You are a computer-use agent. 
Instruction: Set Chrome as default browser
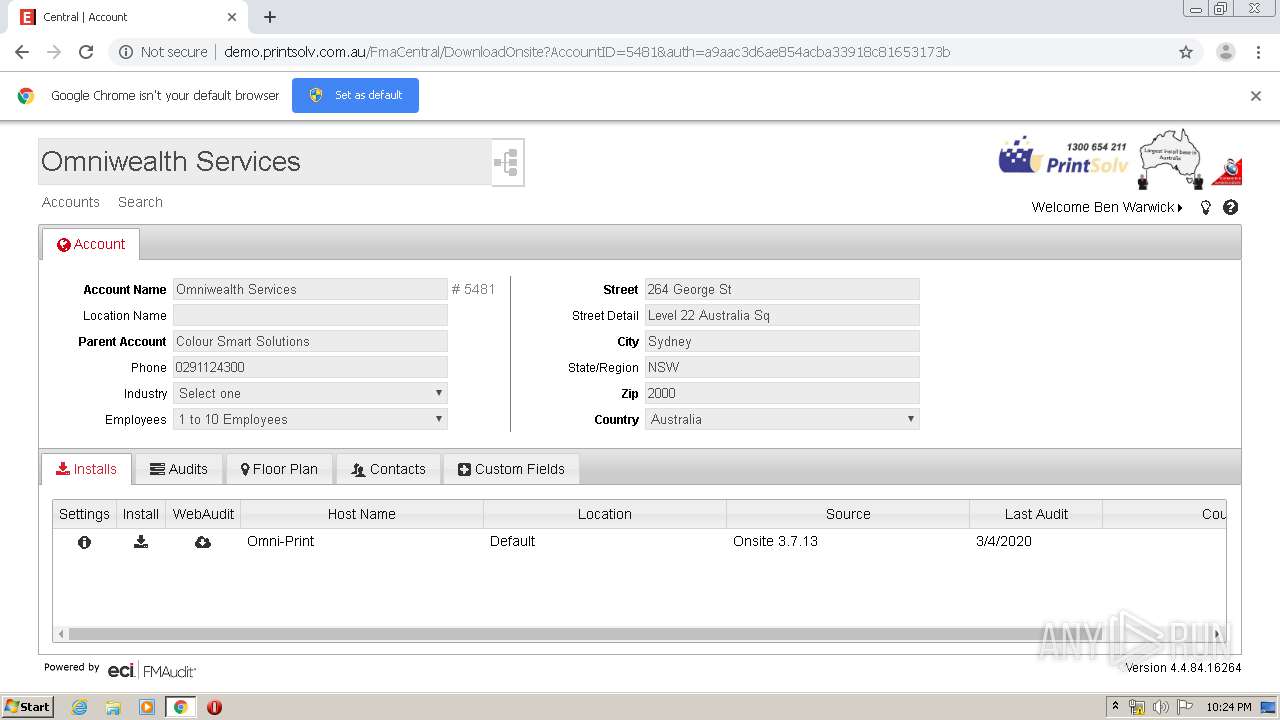[x=355, y=96]
